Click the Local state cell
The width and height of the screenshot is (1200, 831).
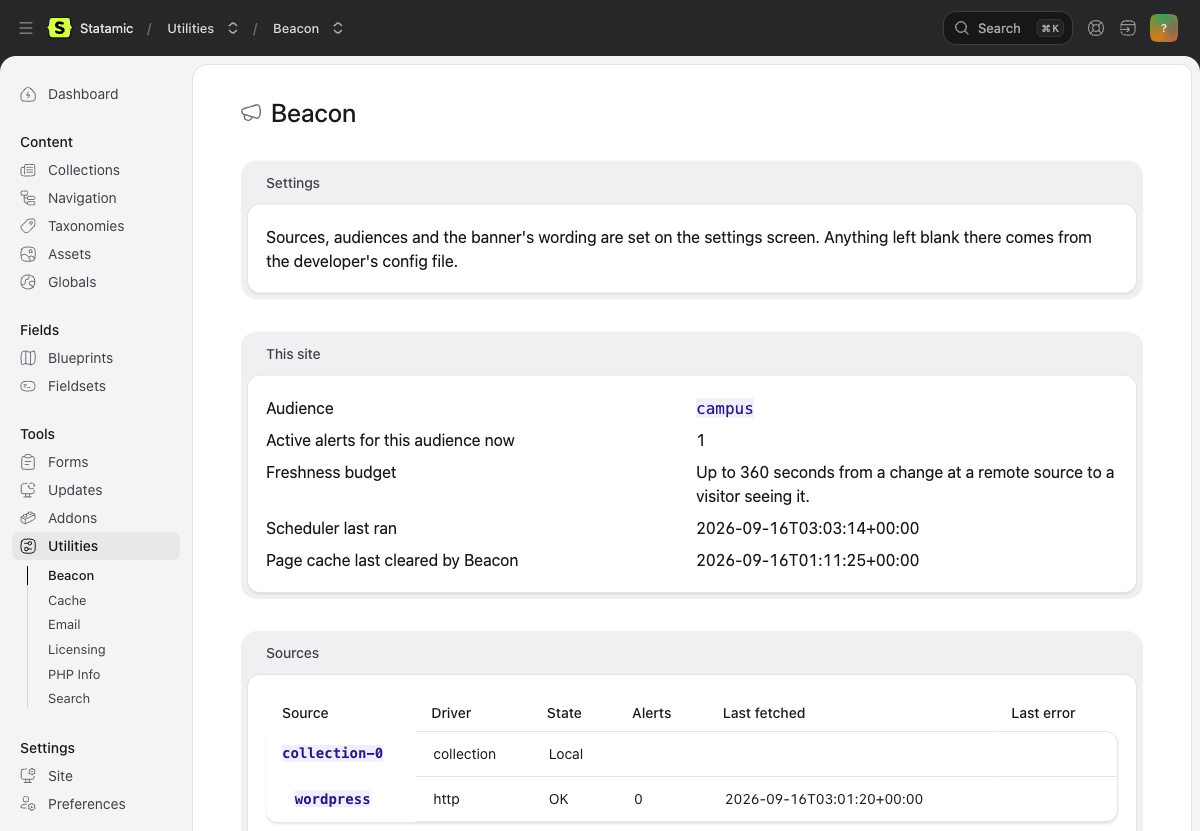click(566, 754)
